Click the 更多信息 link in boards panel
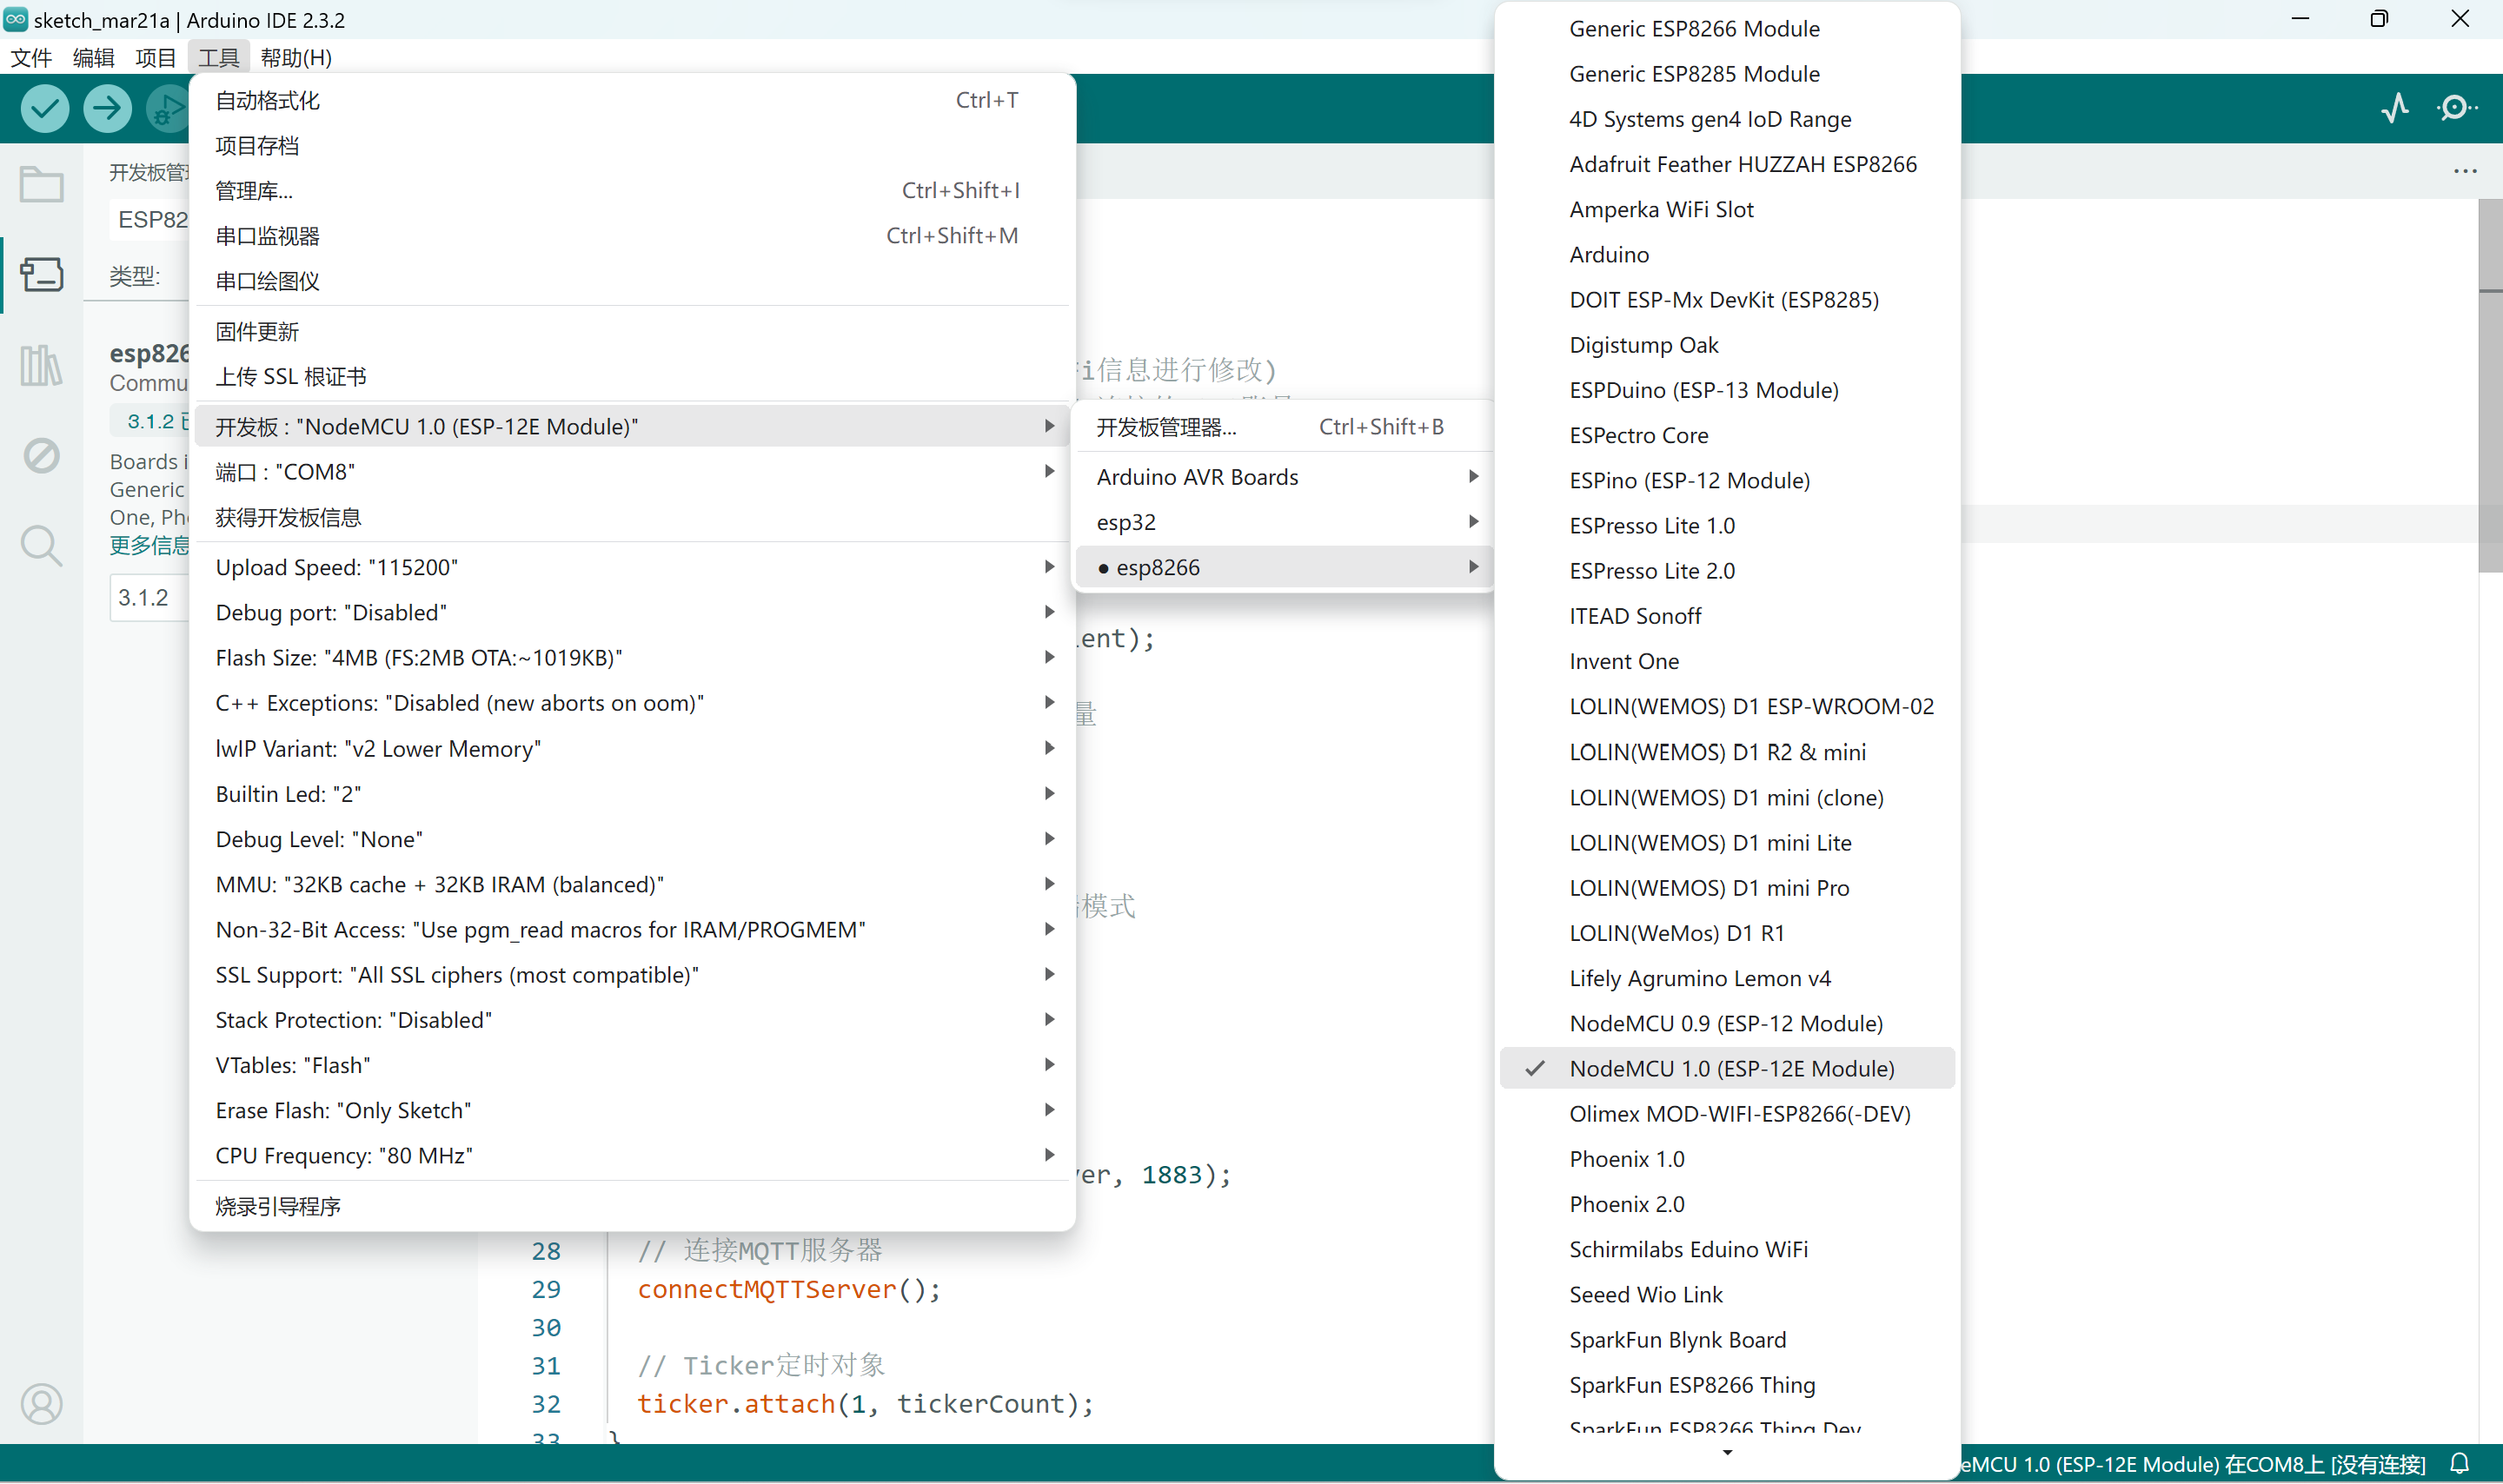 click(x=149, y=545)
